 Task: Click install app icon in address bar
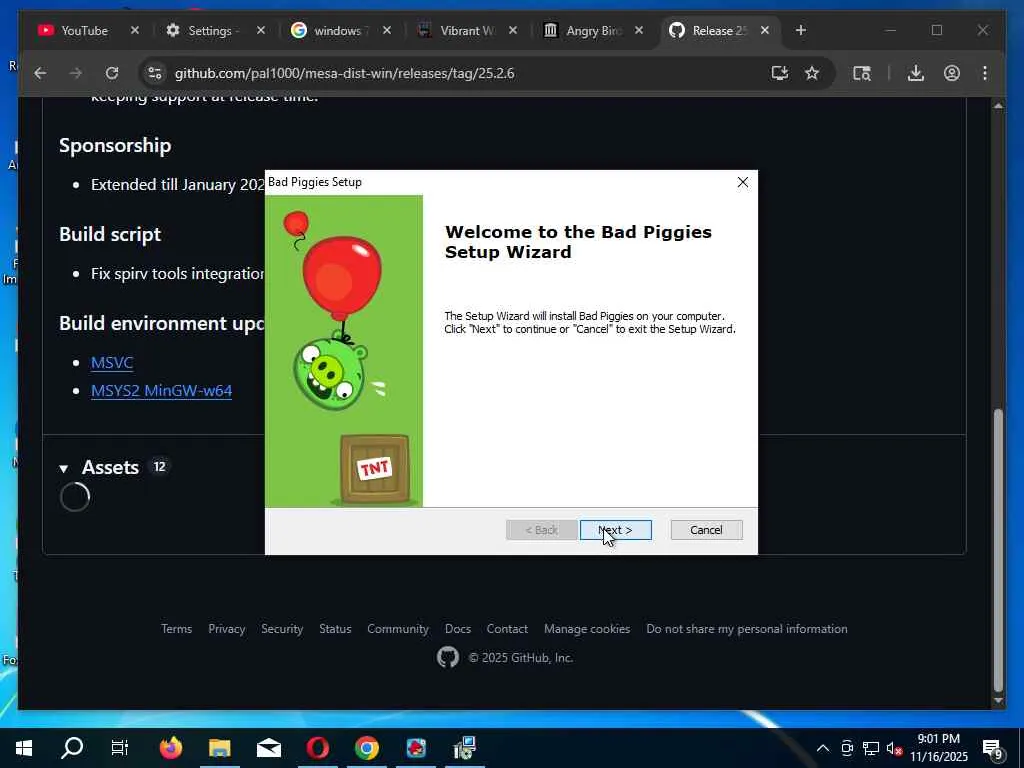[779, 73]
